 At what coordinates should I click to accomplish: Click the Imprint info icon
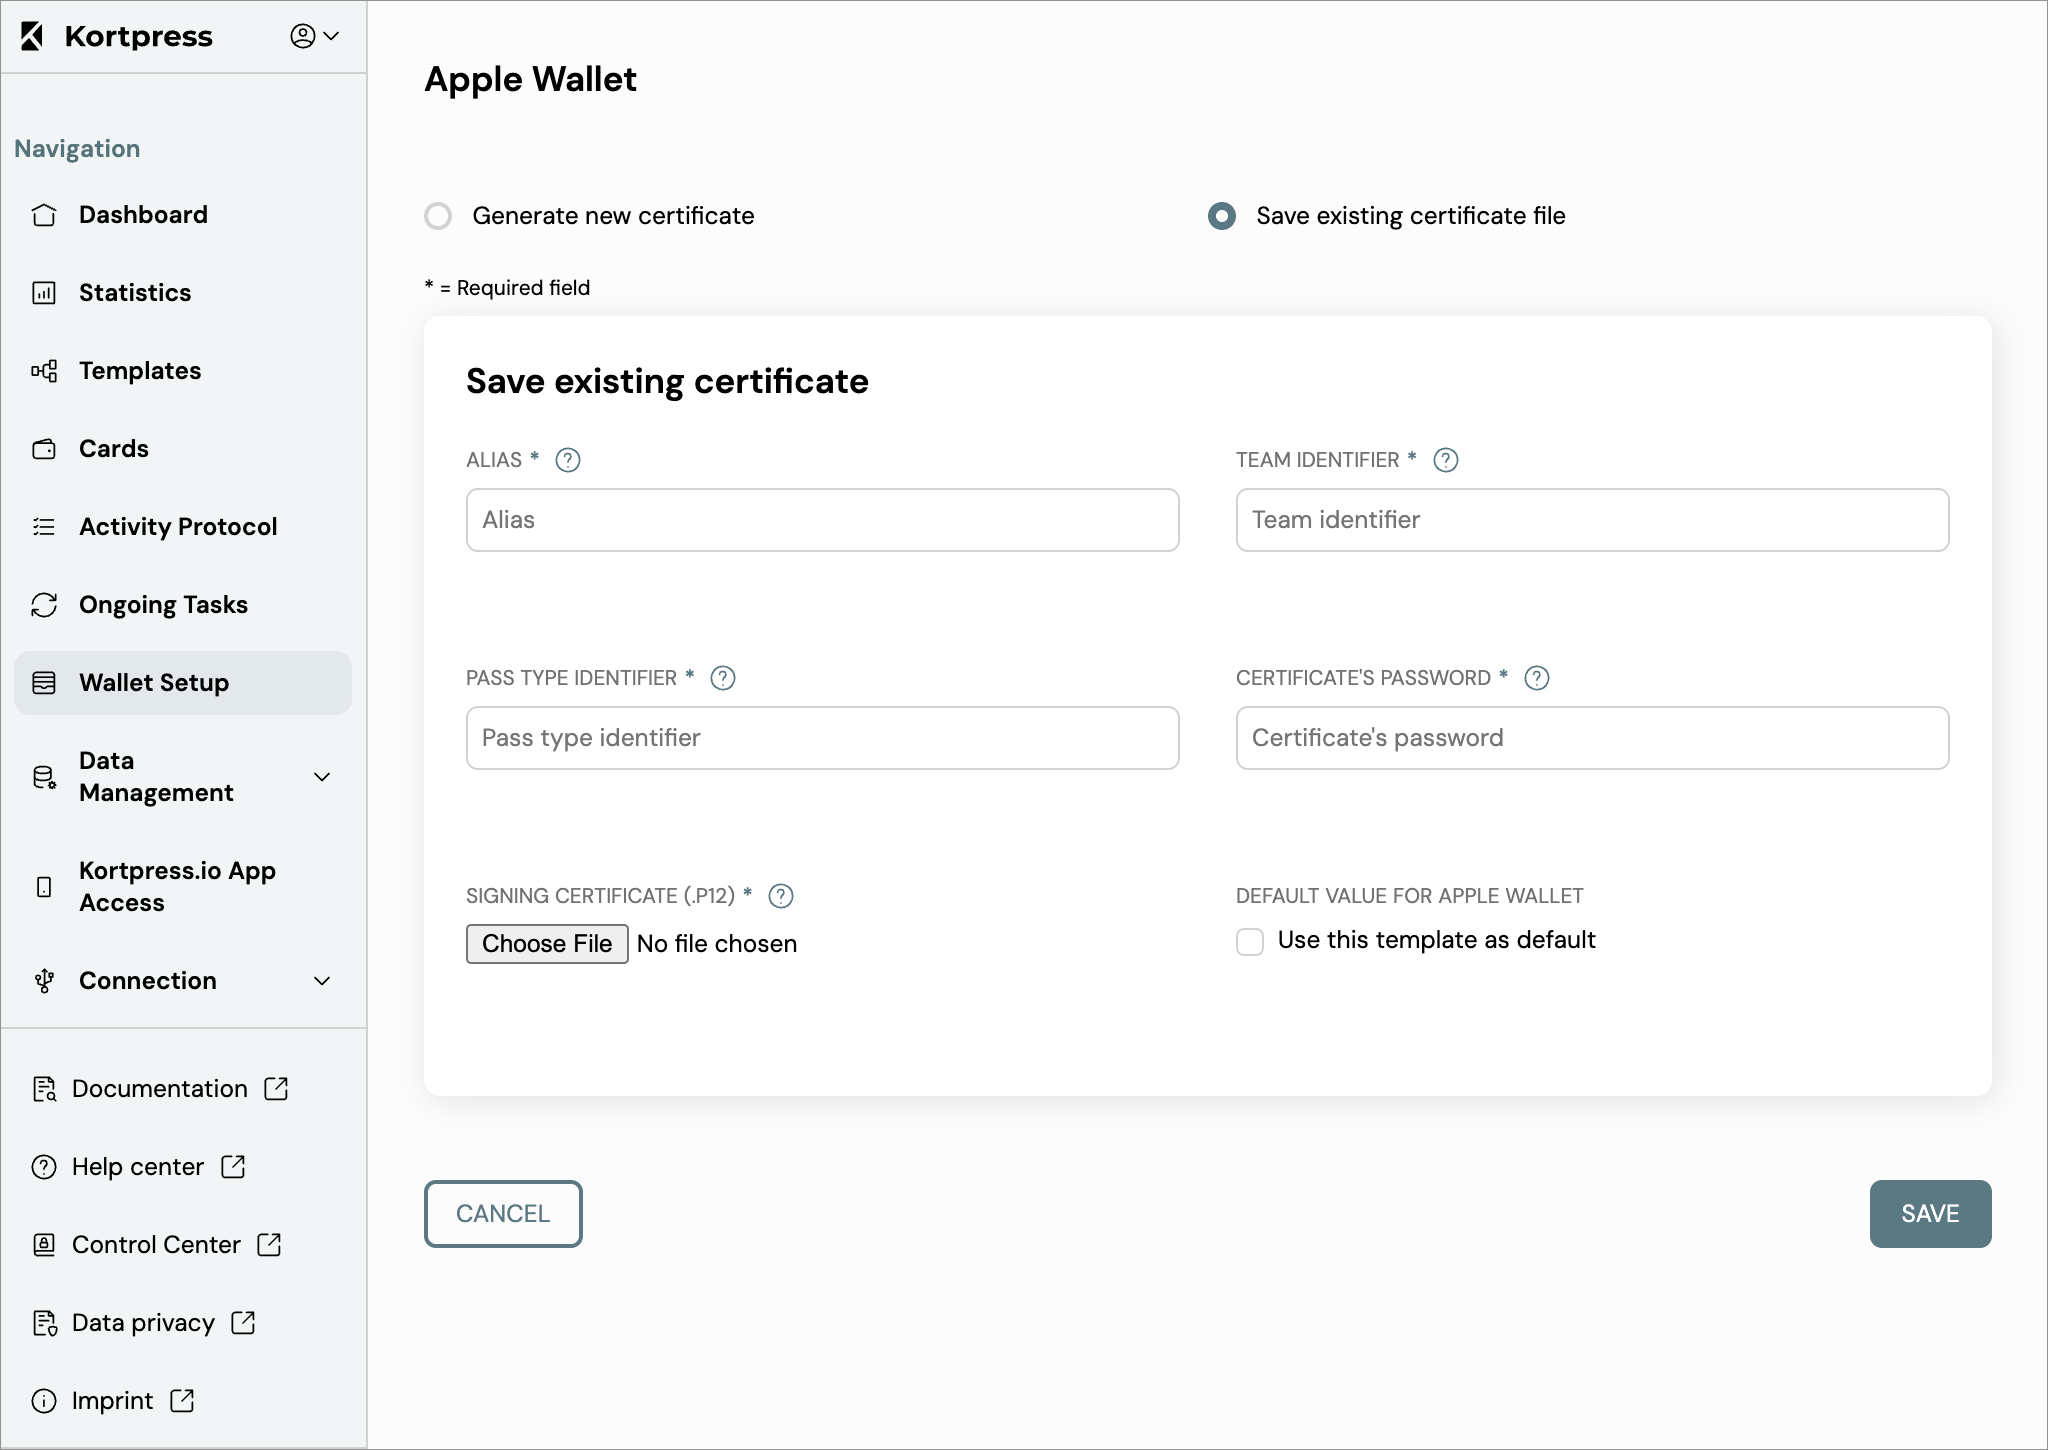44,1401
